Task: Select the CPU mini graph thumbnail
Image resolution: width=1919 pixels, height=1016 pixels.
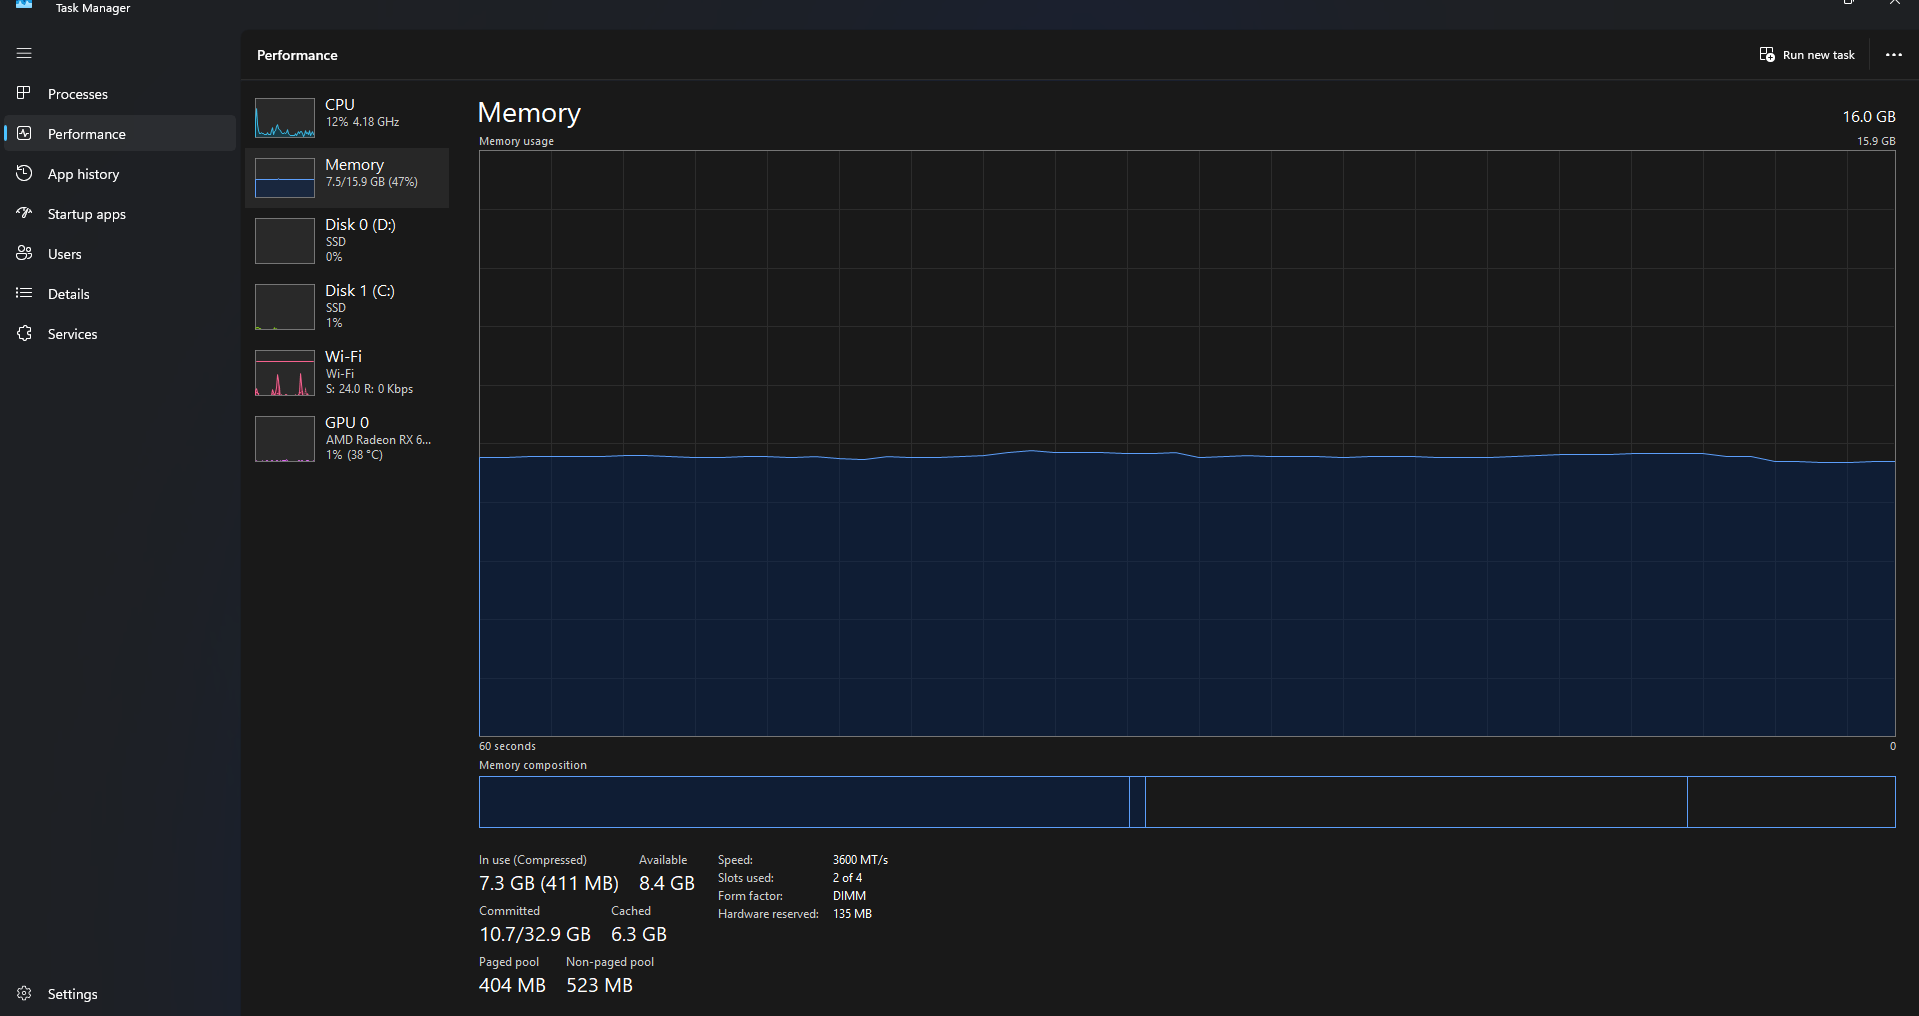Action: tap(285, 117)
